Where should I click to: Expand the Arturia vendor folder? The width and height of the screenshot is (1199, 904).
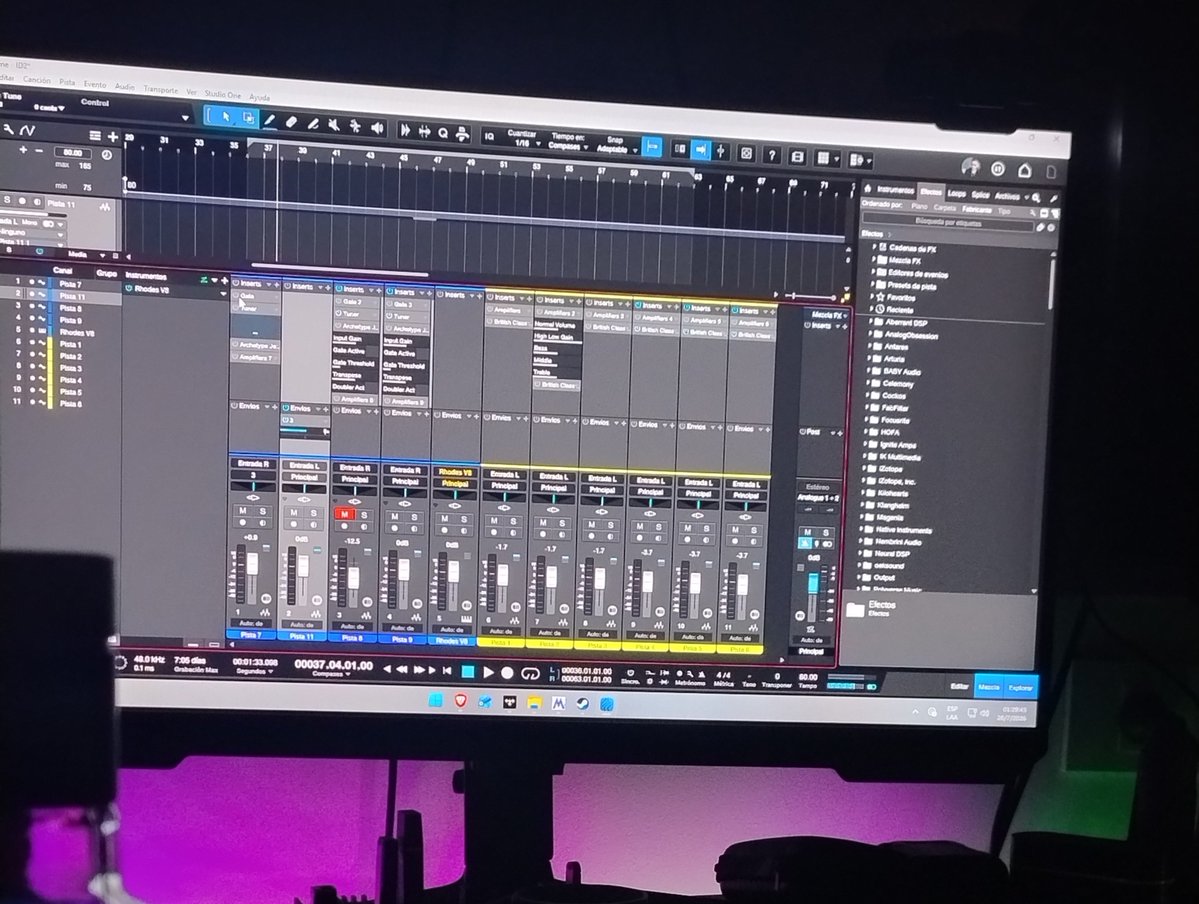coord(870,358)
